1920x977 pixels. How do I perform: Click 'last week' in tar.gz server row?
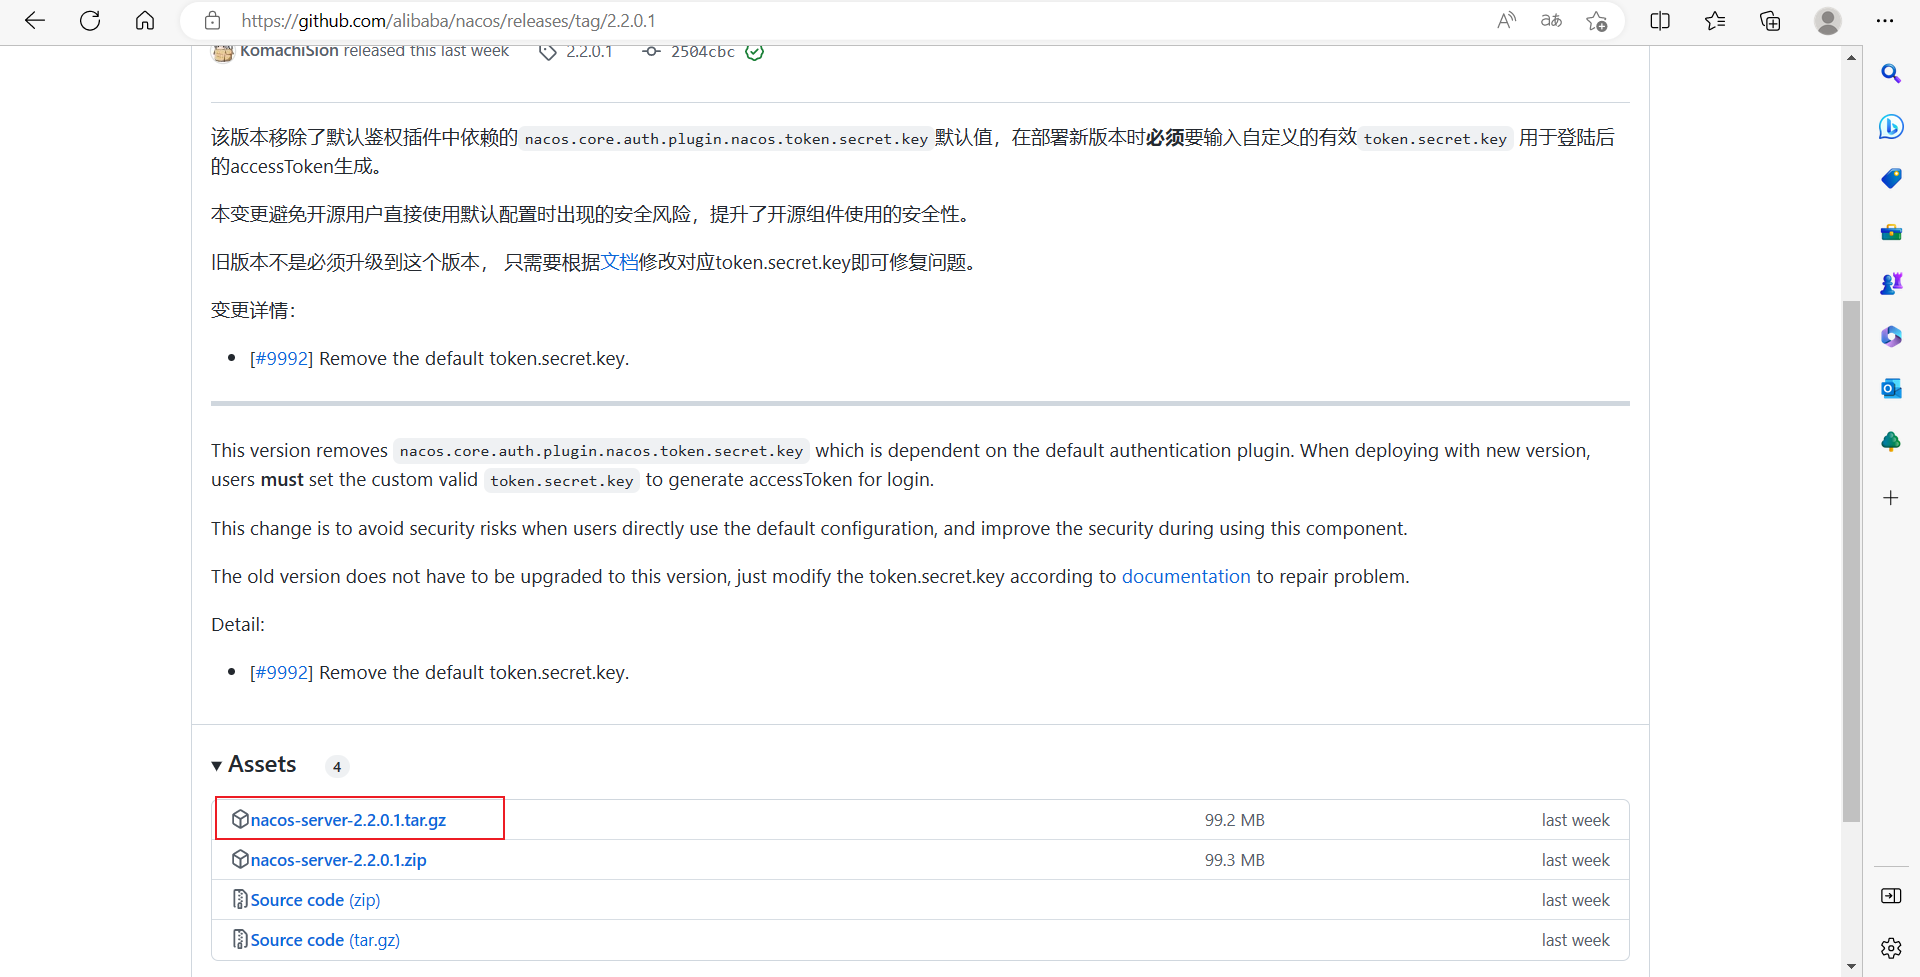point(1575,820)
